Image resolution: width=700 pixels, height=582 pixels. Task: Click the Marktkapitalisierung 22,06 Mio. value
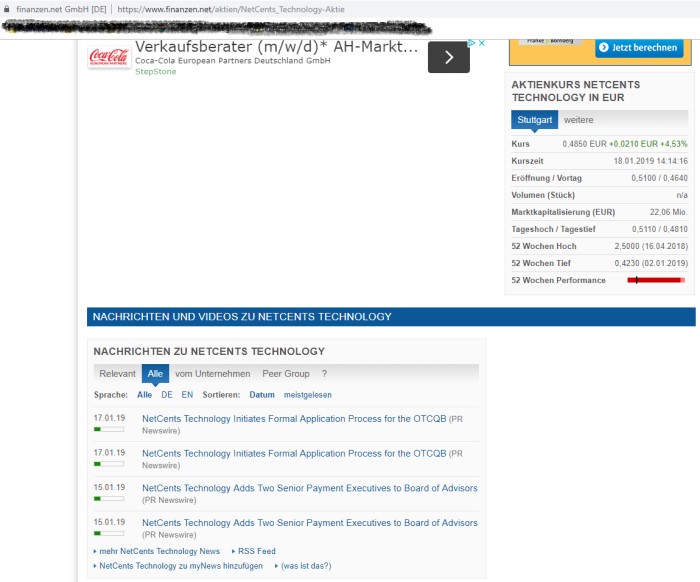point(668,212)
